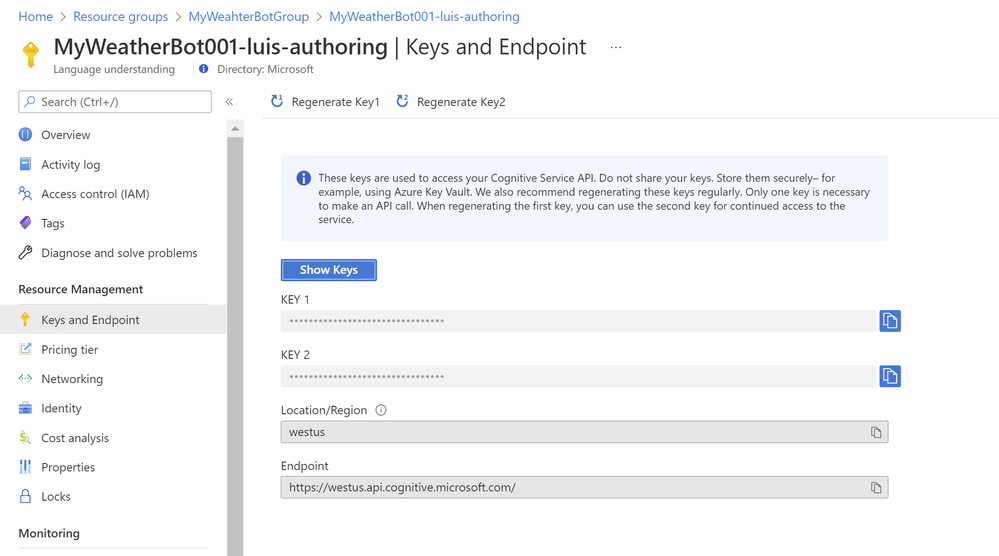Click the Directory info icon
Viewport: 999px width, 556px height.
(204, 69)
